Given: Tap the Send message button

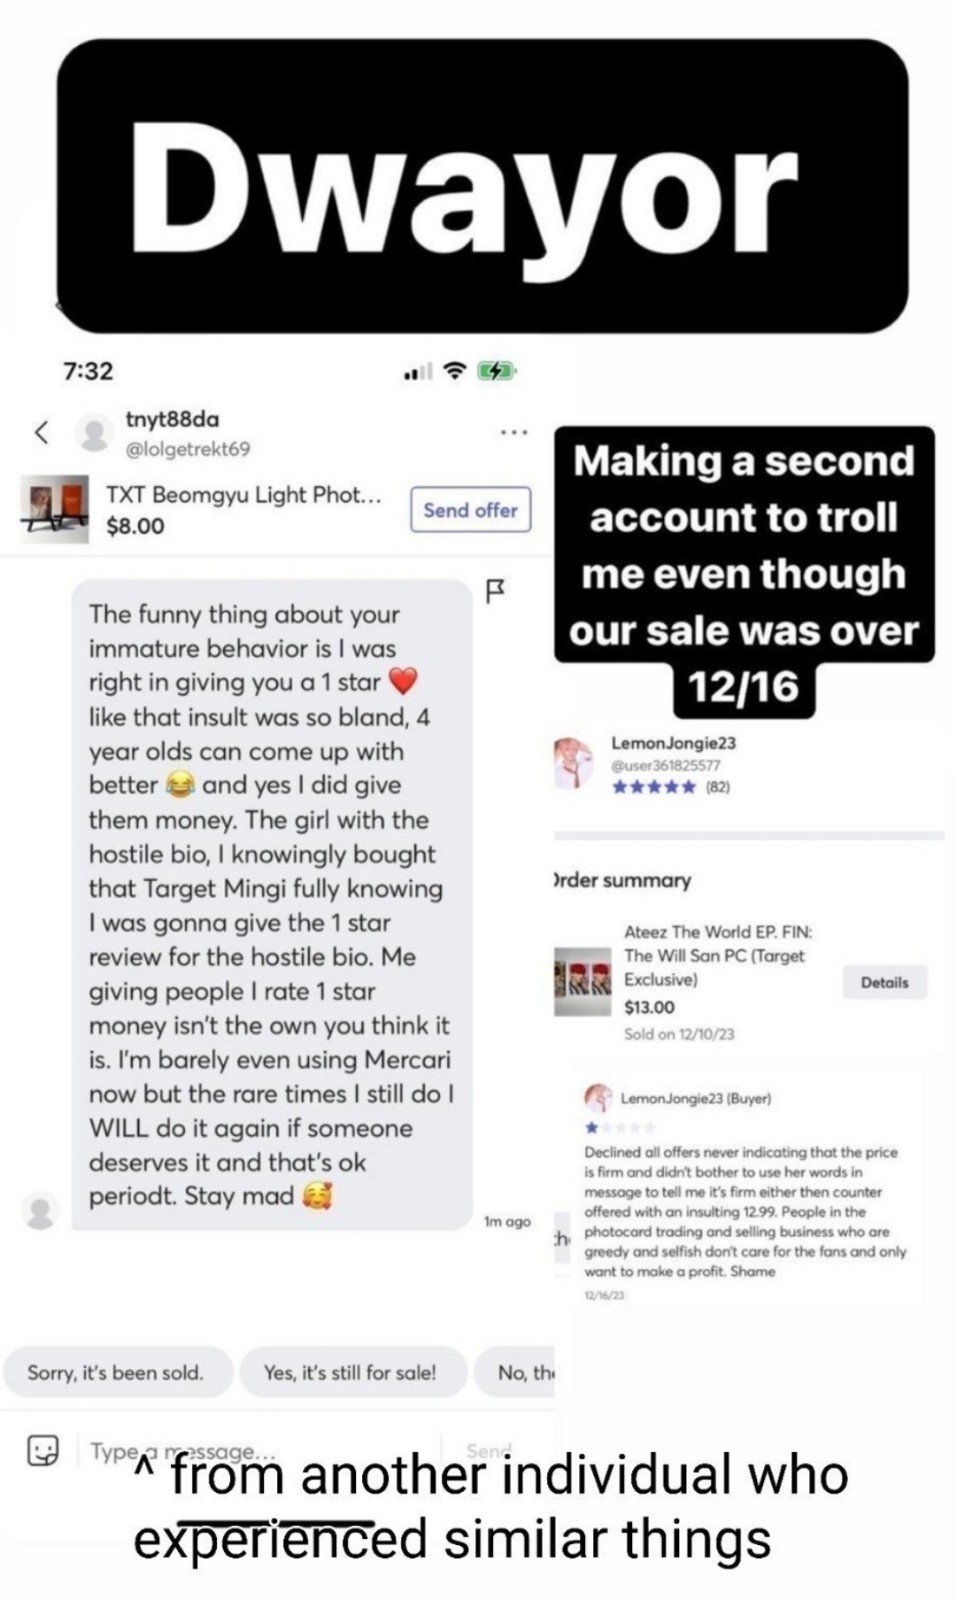Looking at the screenshot, I should point(489,1450).
